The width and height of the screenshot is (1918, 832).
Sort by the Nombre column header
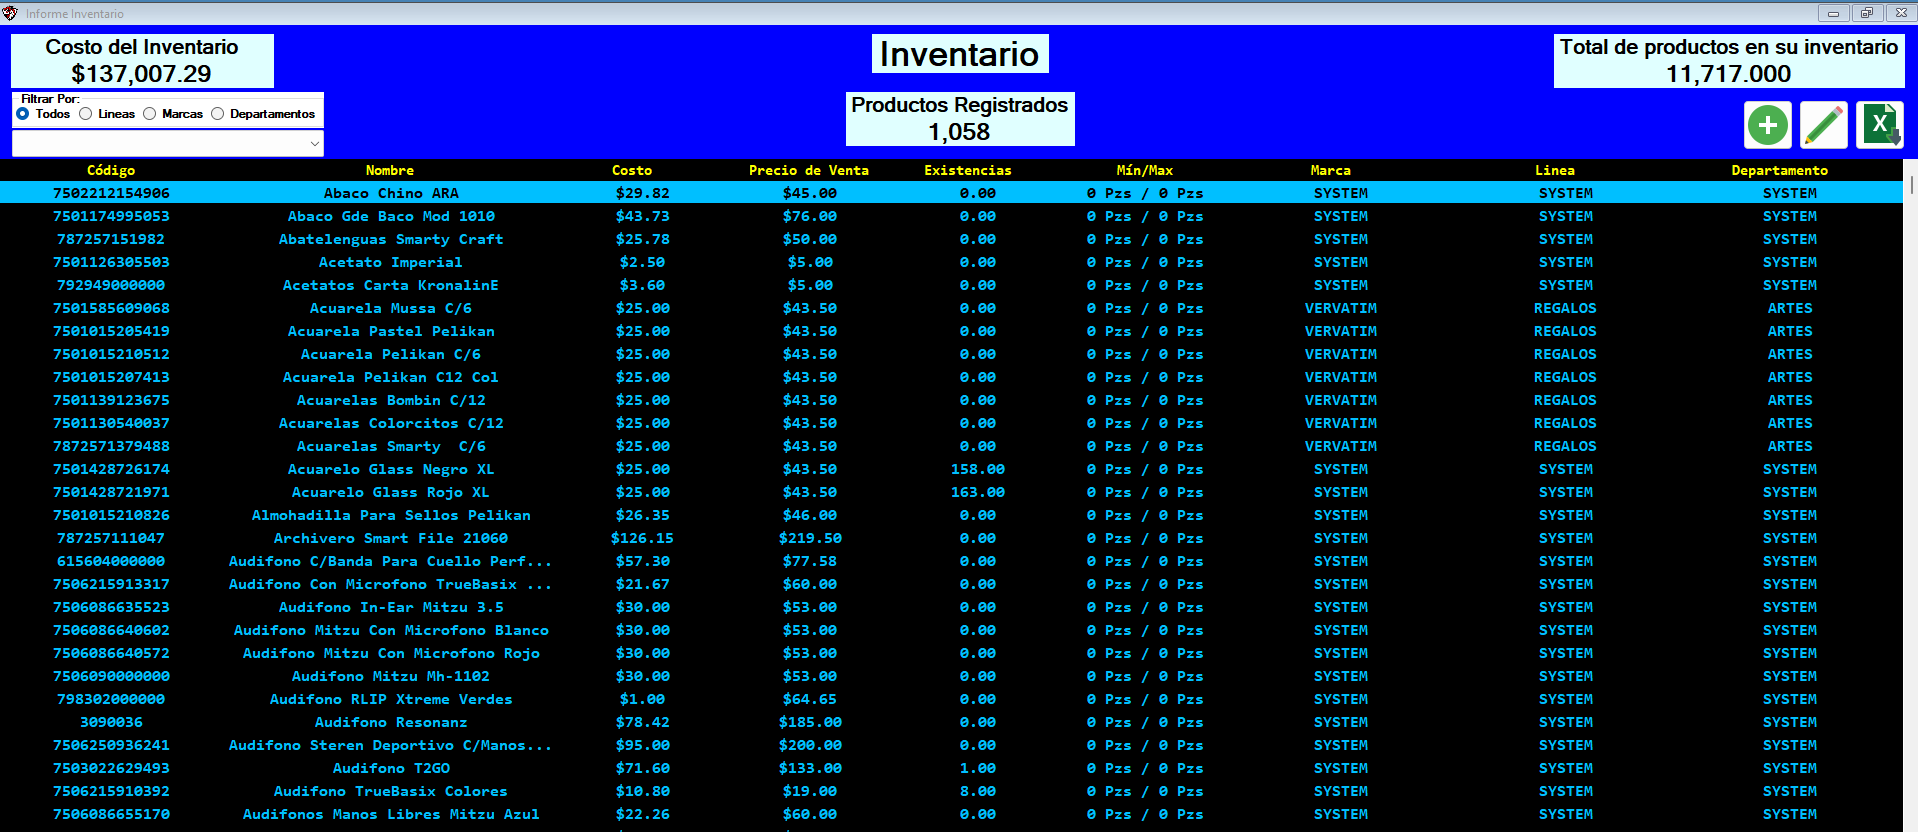pyautogui.click(x=390, y=170)
